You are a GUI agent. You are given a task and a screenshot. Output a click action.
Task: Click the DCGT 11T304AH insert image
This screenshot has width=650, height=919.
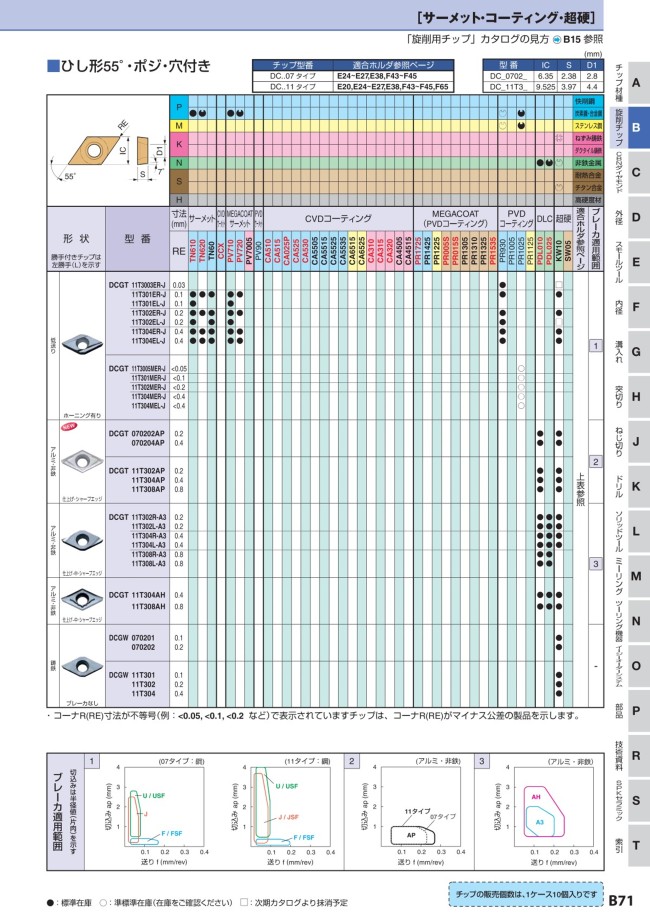pyautogui.click(x=78, y=600)
